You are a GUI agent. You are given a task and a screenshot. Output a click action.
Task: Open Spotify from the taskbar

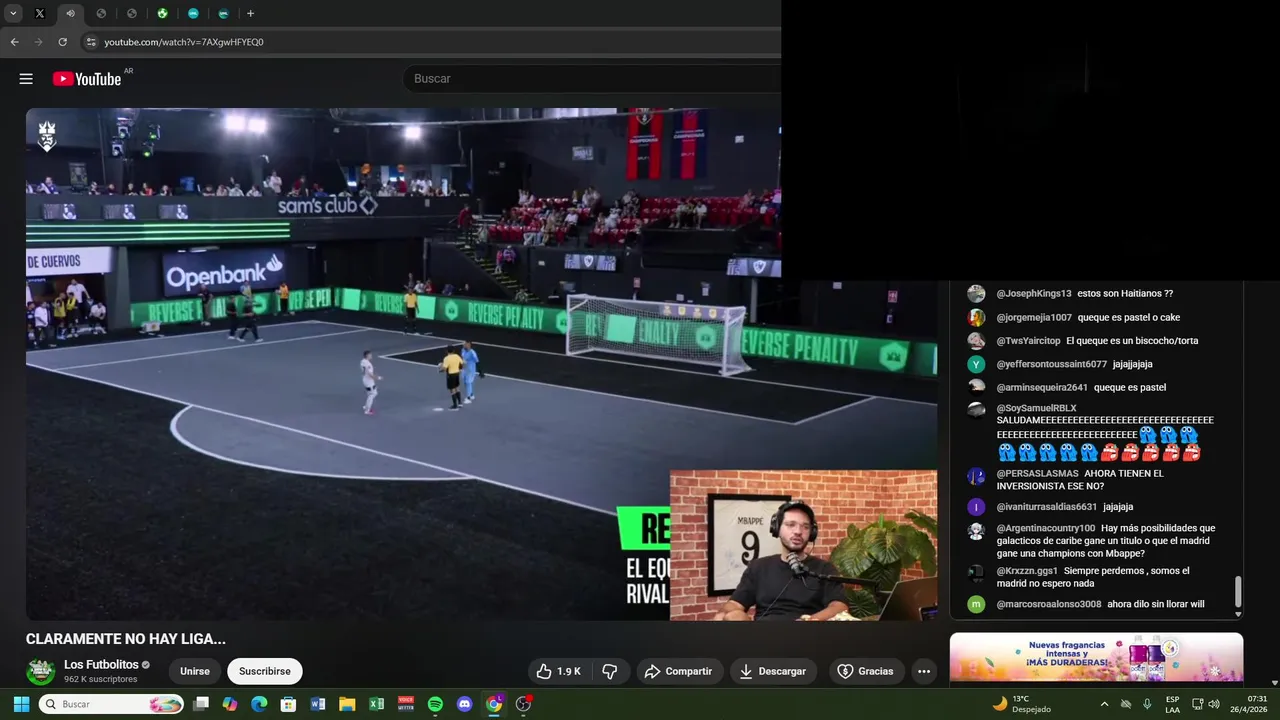(x=435, y=704)
